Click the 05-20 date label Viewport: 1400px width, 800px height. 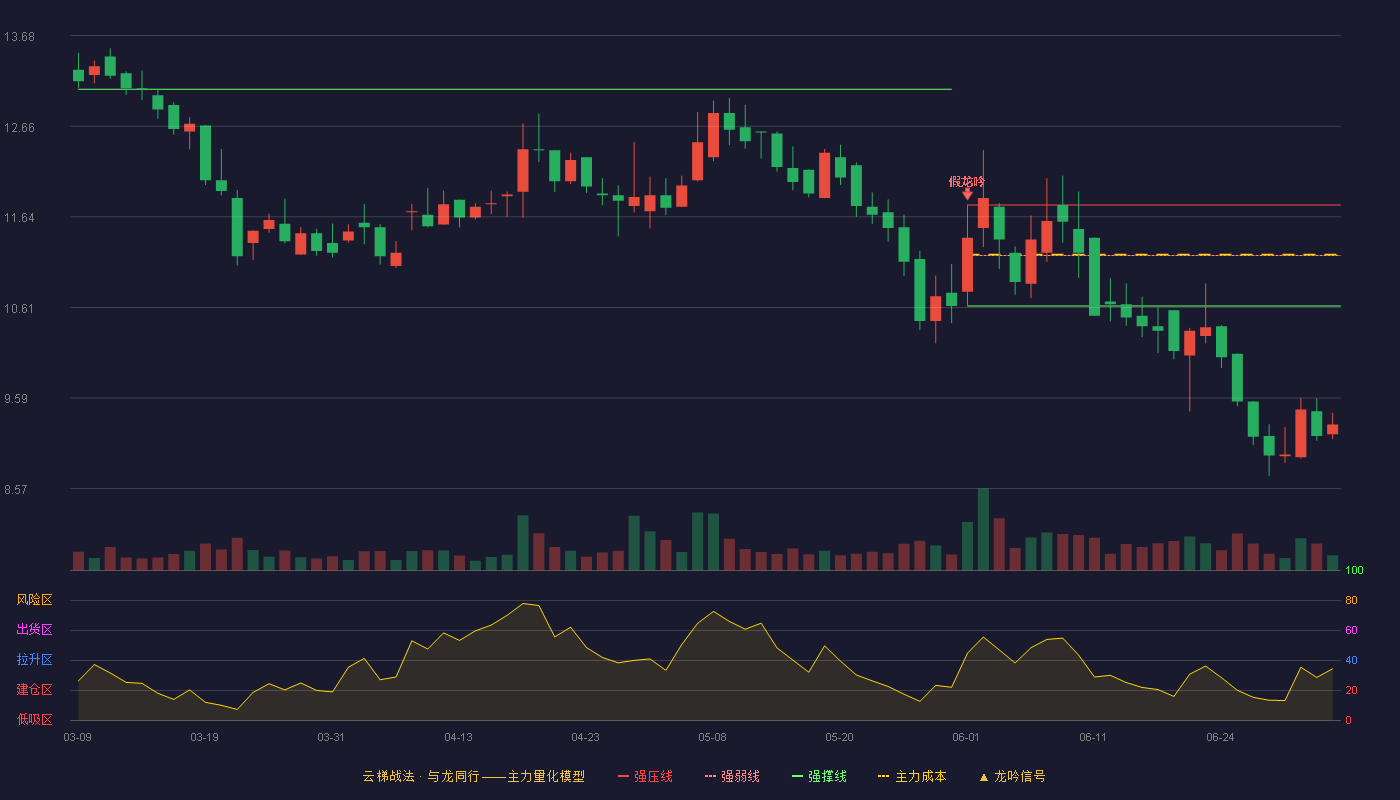pos(839,737)
